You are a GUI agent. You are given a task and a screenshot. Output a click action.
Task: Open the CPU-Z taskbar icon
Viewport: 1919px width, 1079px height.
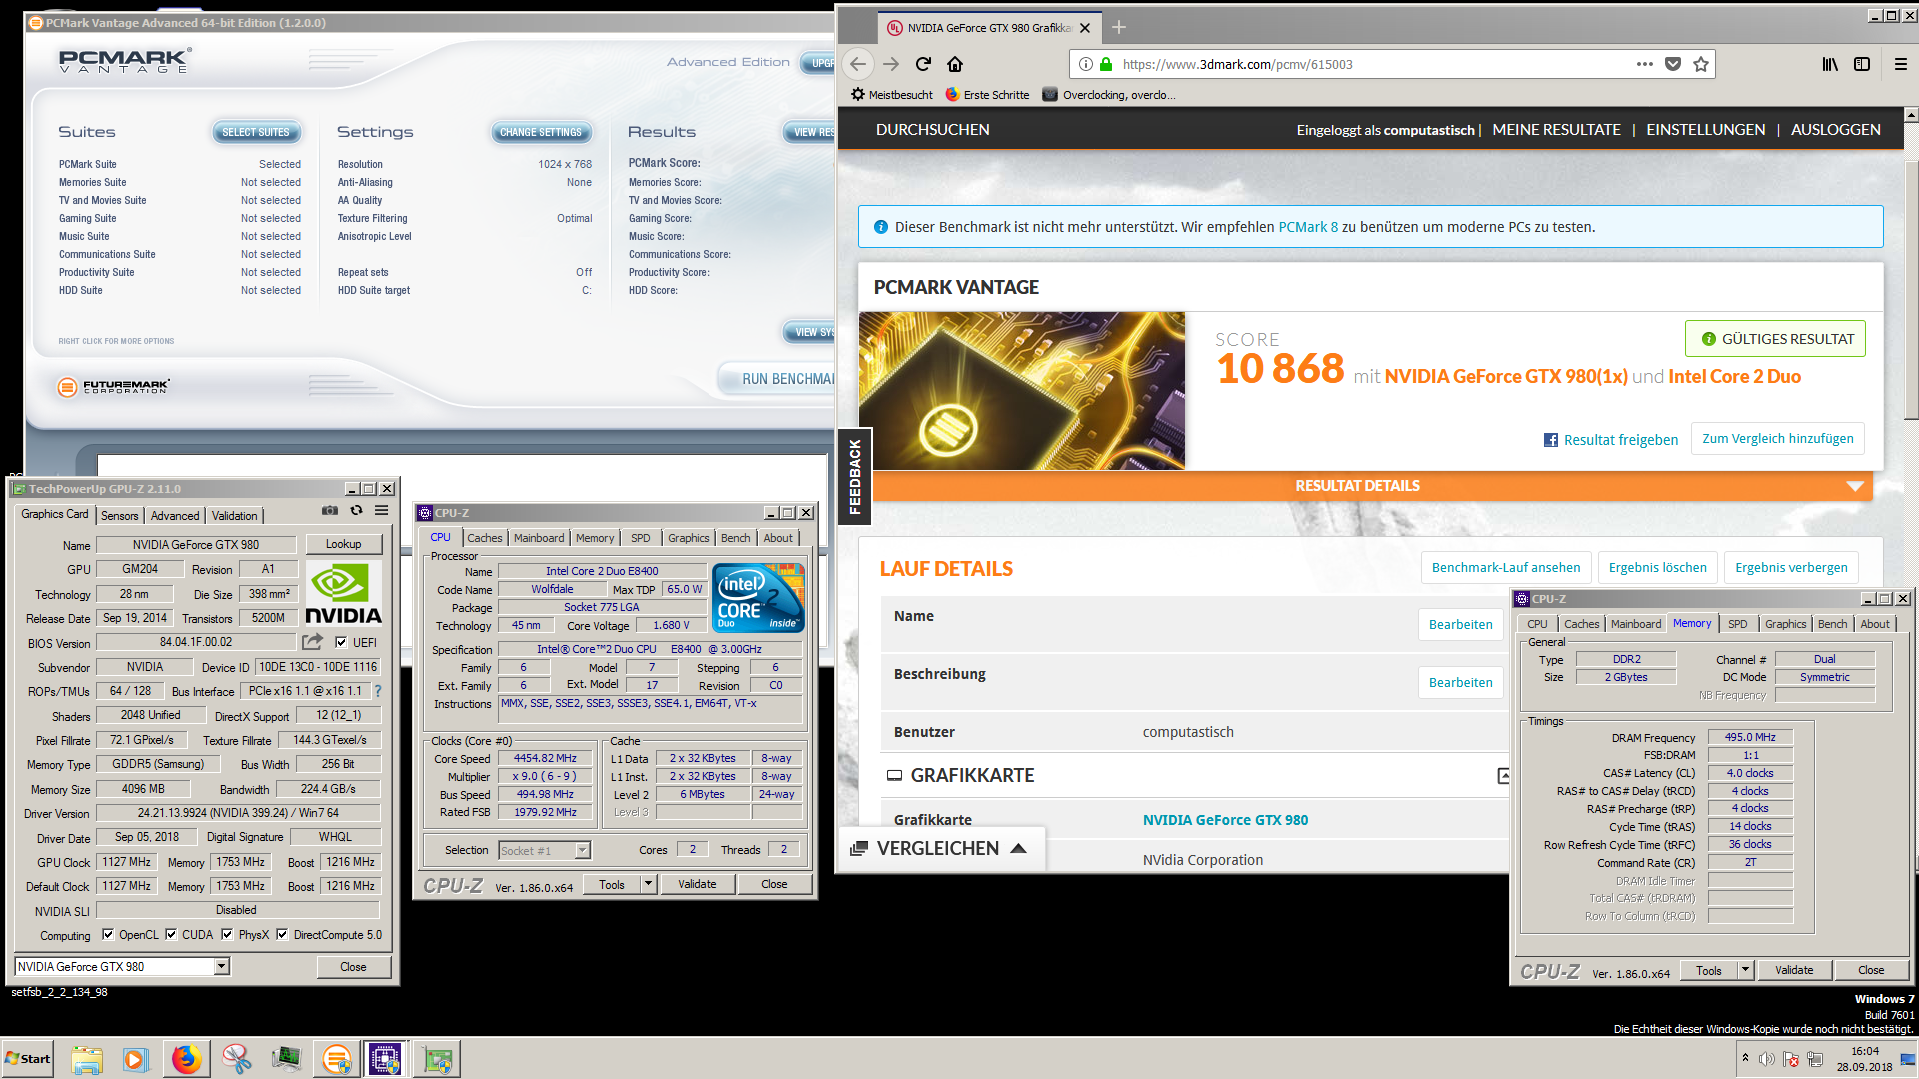pyautogui.click(x=385, y=1059)
